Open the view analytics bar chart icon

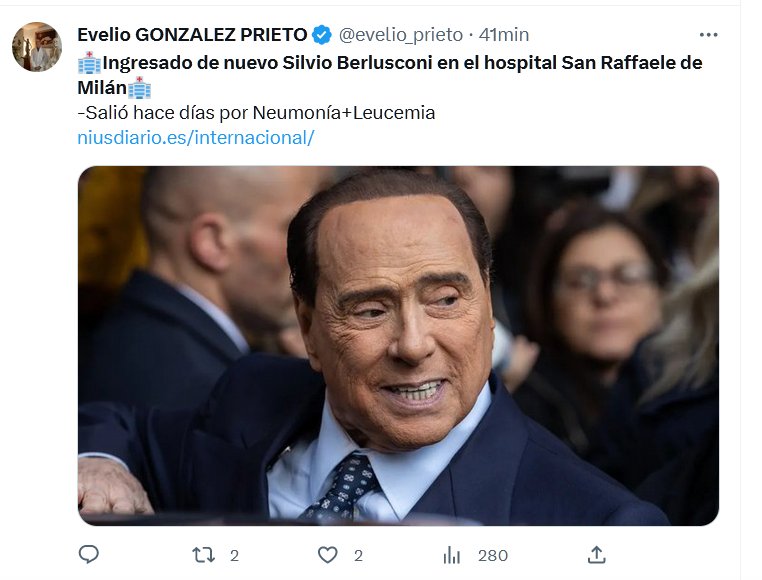coord(452,554)
